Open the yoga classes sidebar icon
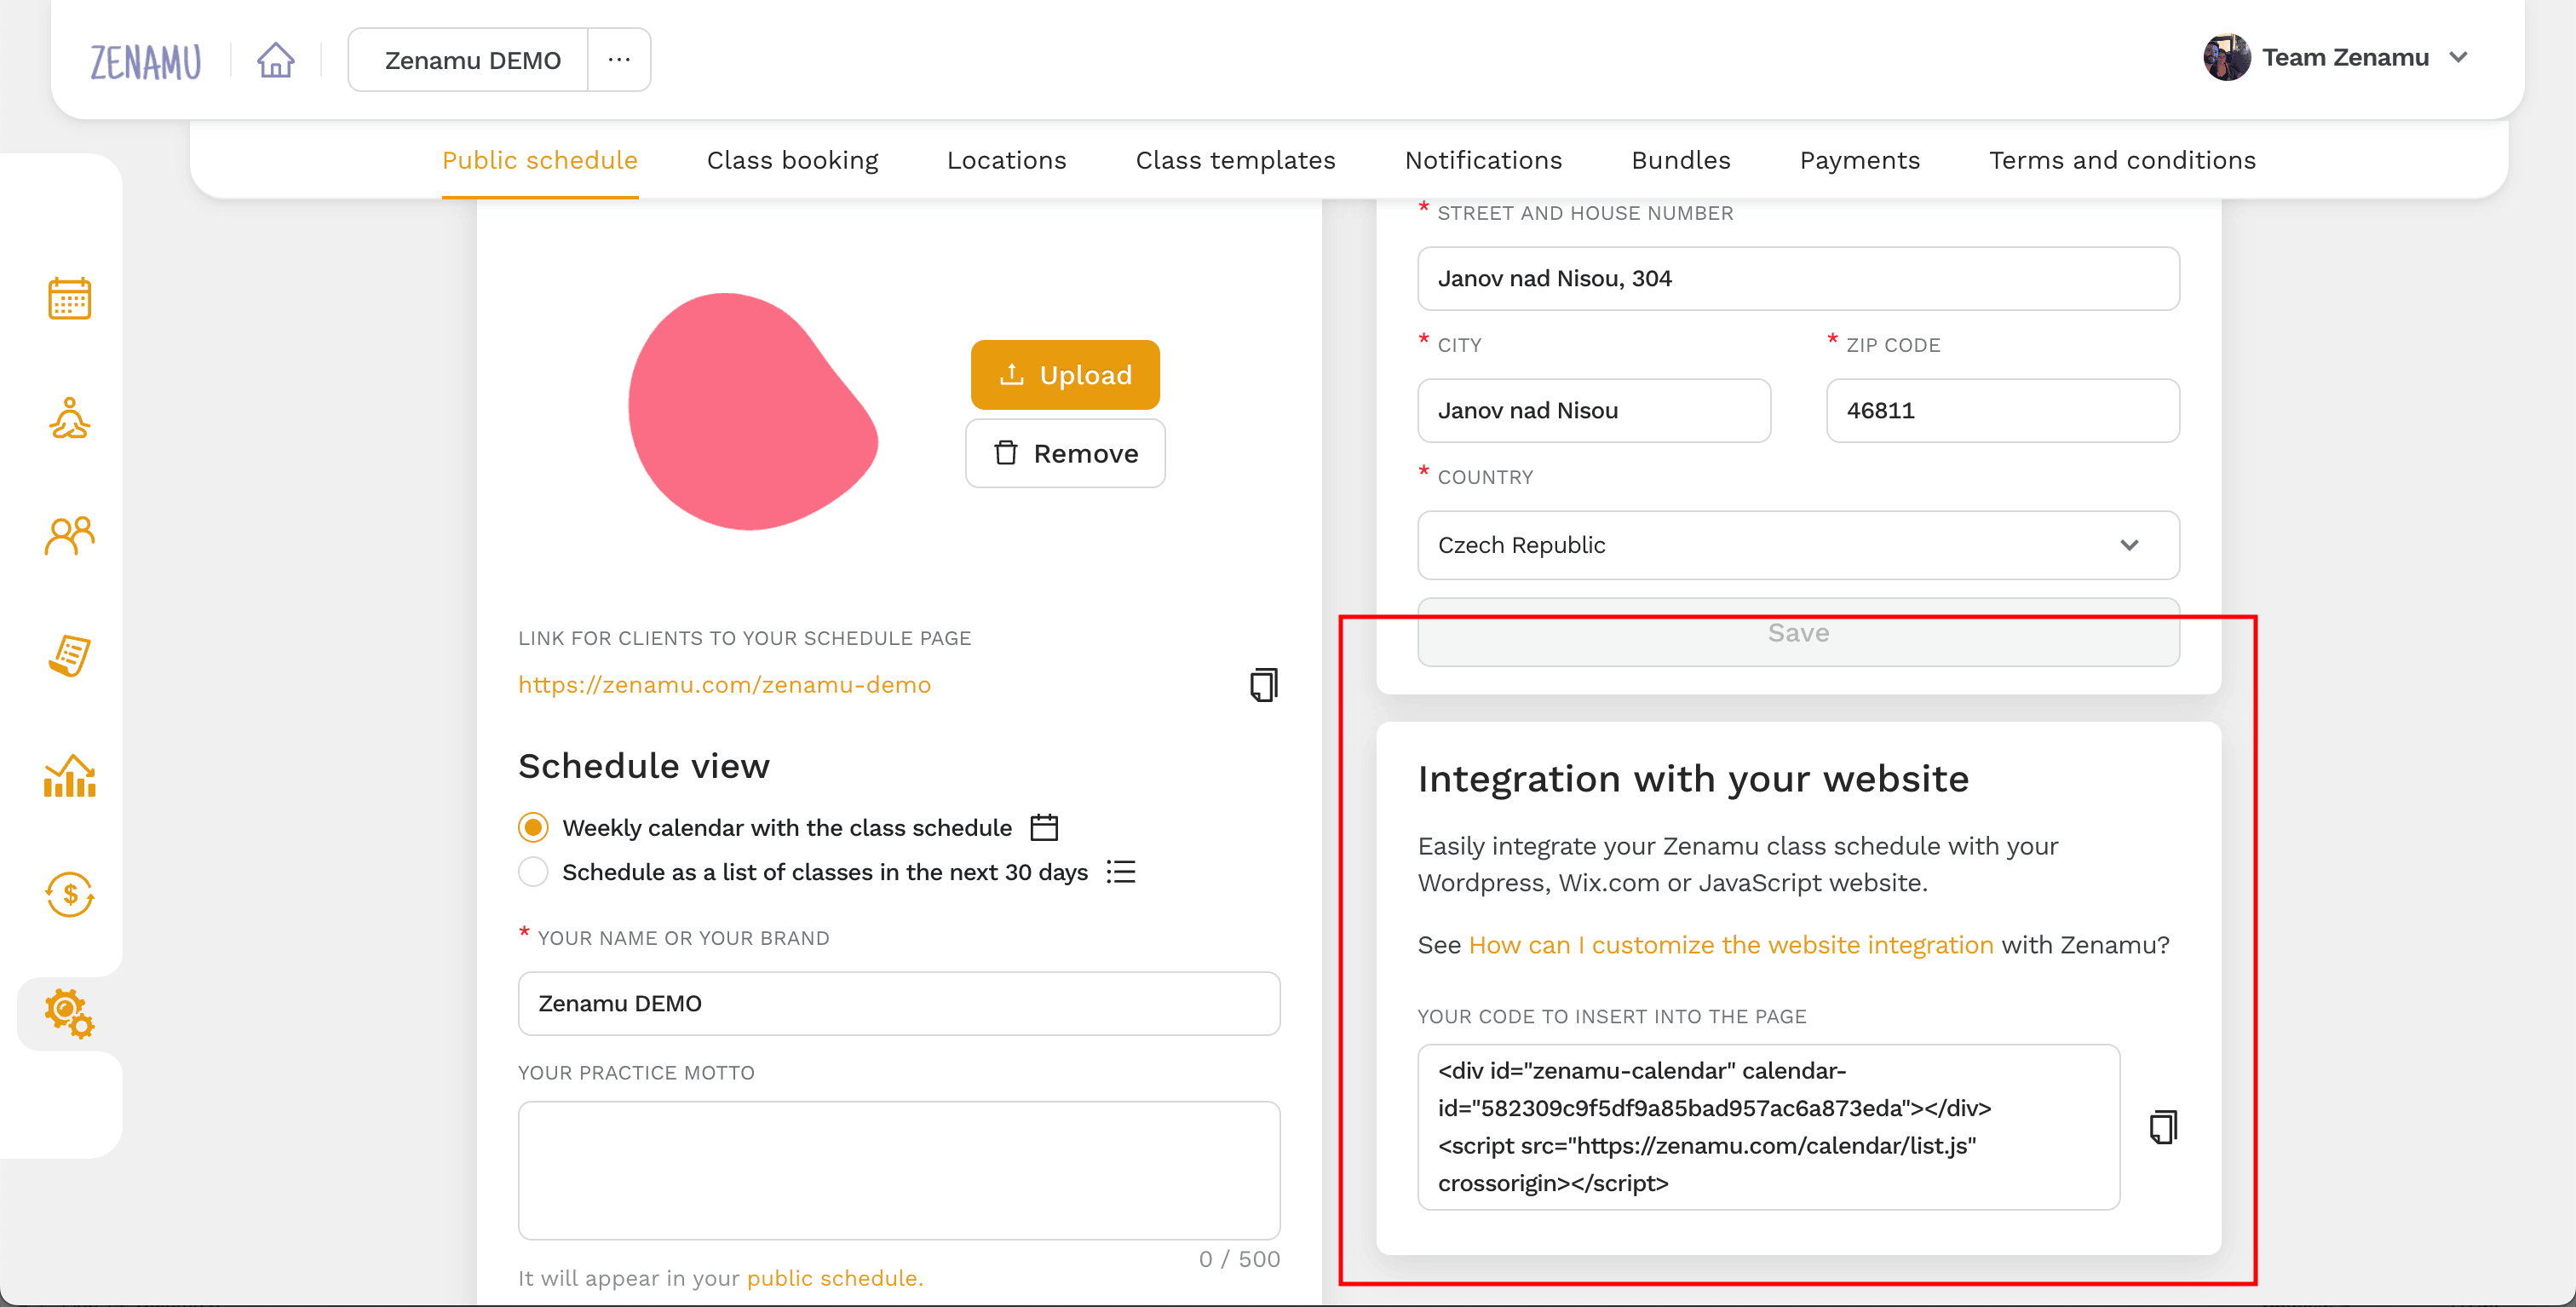The height and width of the screenshot is (1307, 2576). click(69, 418)
